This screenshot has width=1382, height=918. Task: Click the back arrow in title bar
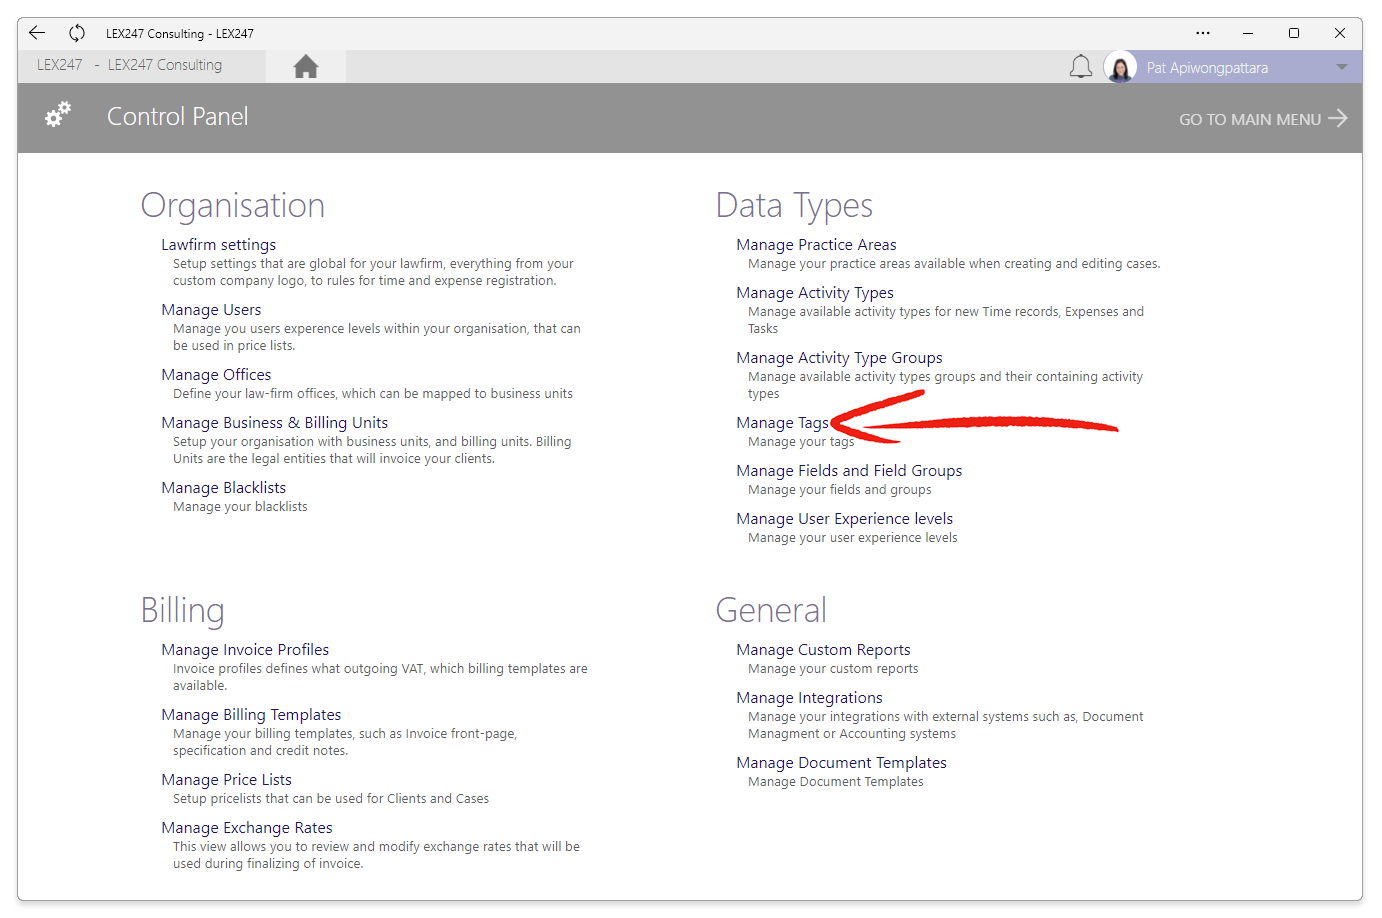[x=37, y=33]
